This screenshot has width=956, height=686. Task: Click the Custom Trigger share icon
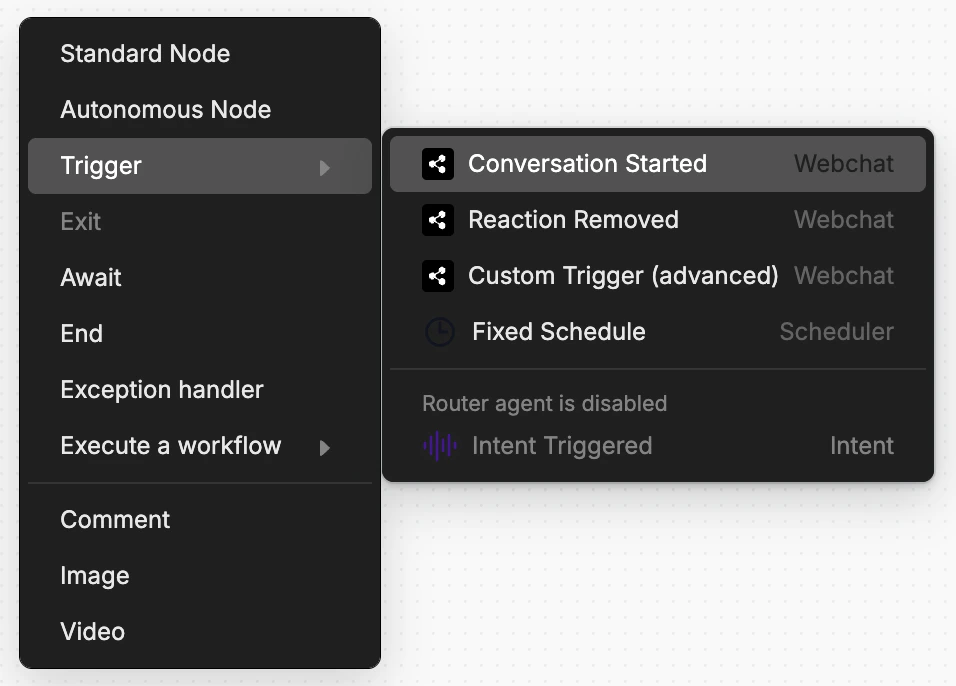[x=438, y=276]
